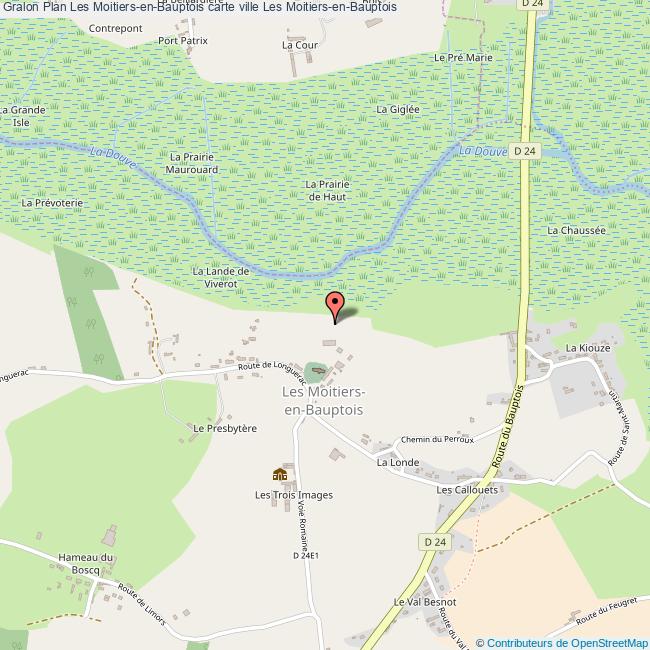Click the La Chaussée label
Image resolution: width=650 pixels, height=650 pixels.
coord(576,230)
